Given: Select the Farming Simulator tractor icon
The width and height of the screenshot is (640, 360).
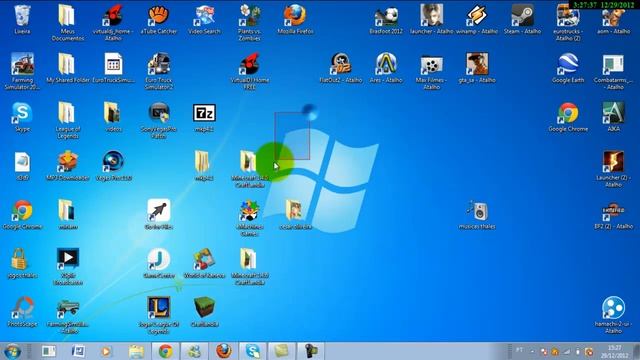Looking at the screenshot, I should pos(22,65).
